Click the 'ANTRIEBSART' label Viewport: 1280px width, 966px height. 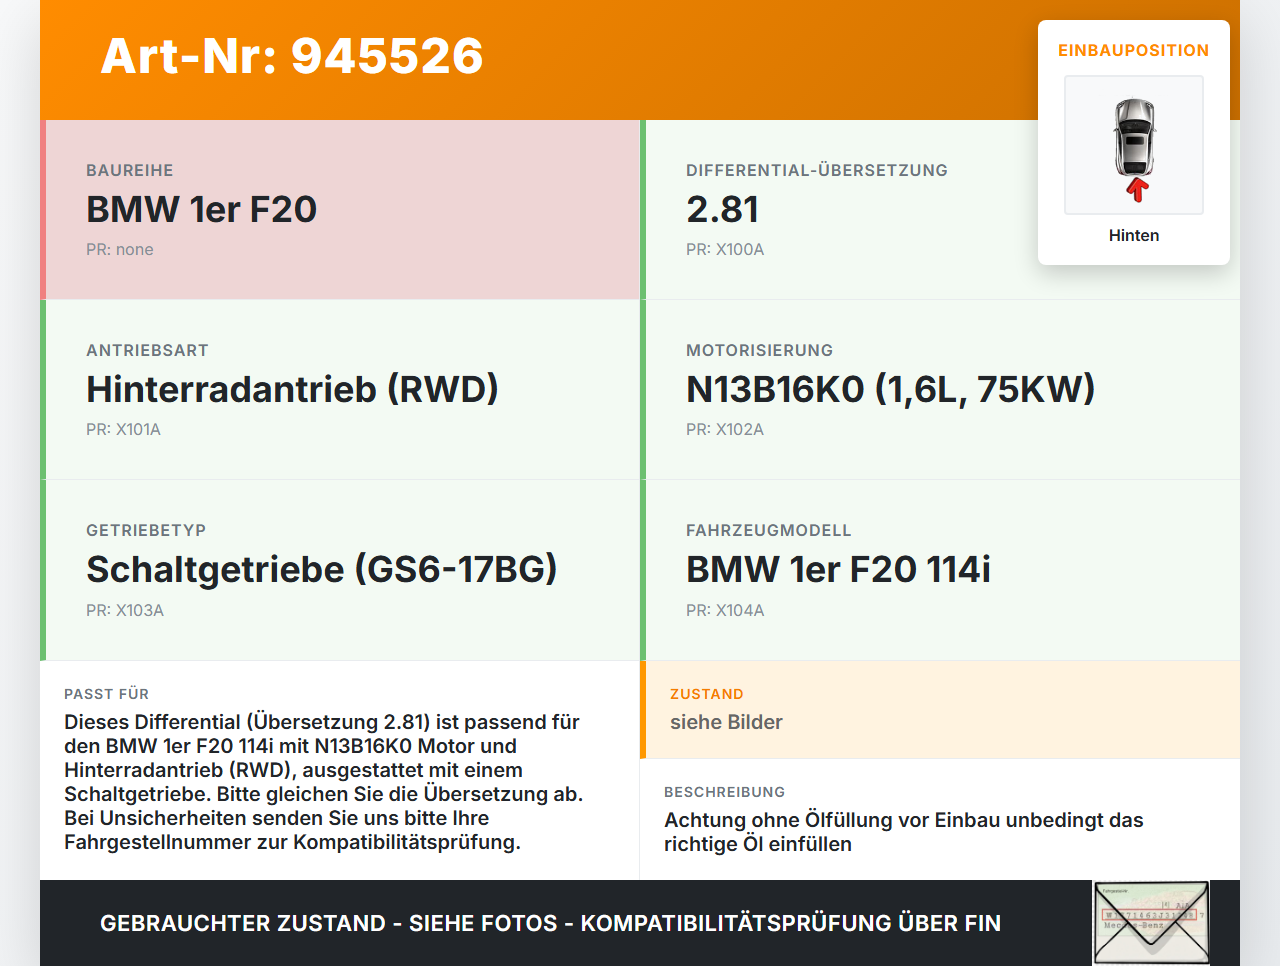coord(147,350)
